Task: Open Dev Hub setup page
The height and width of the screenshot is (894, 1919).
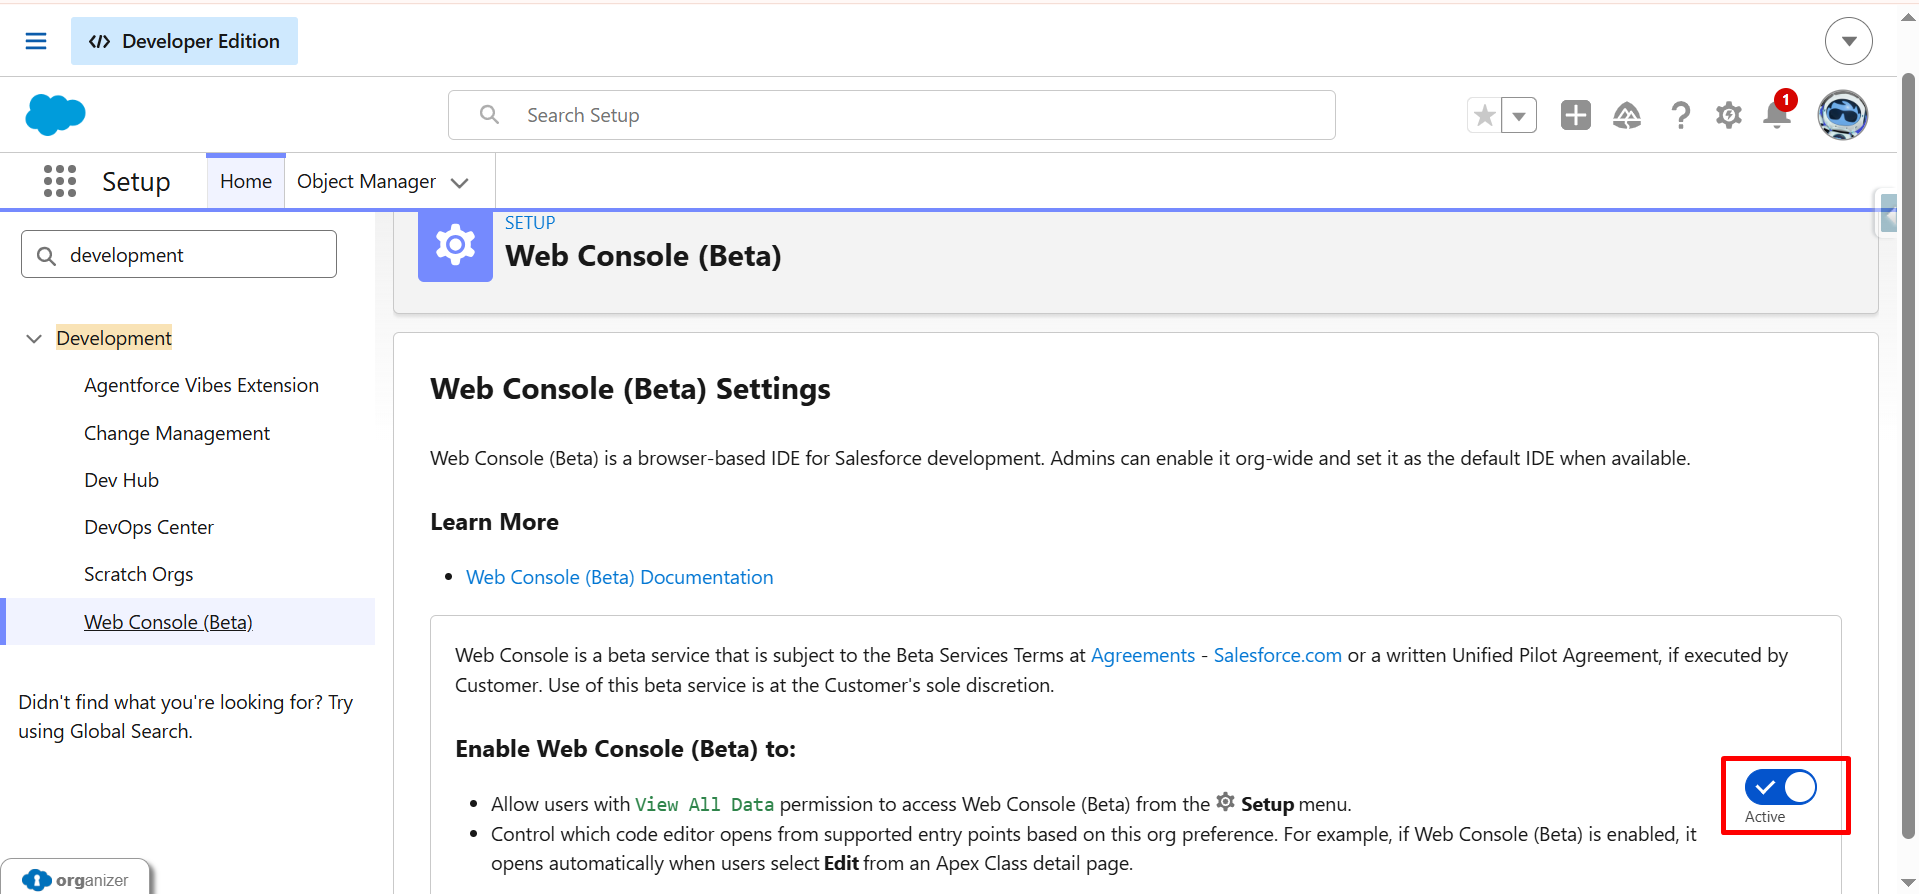Action: coord(121,480)
